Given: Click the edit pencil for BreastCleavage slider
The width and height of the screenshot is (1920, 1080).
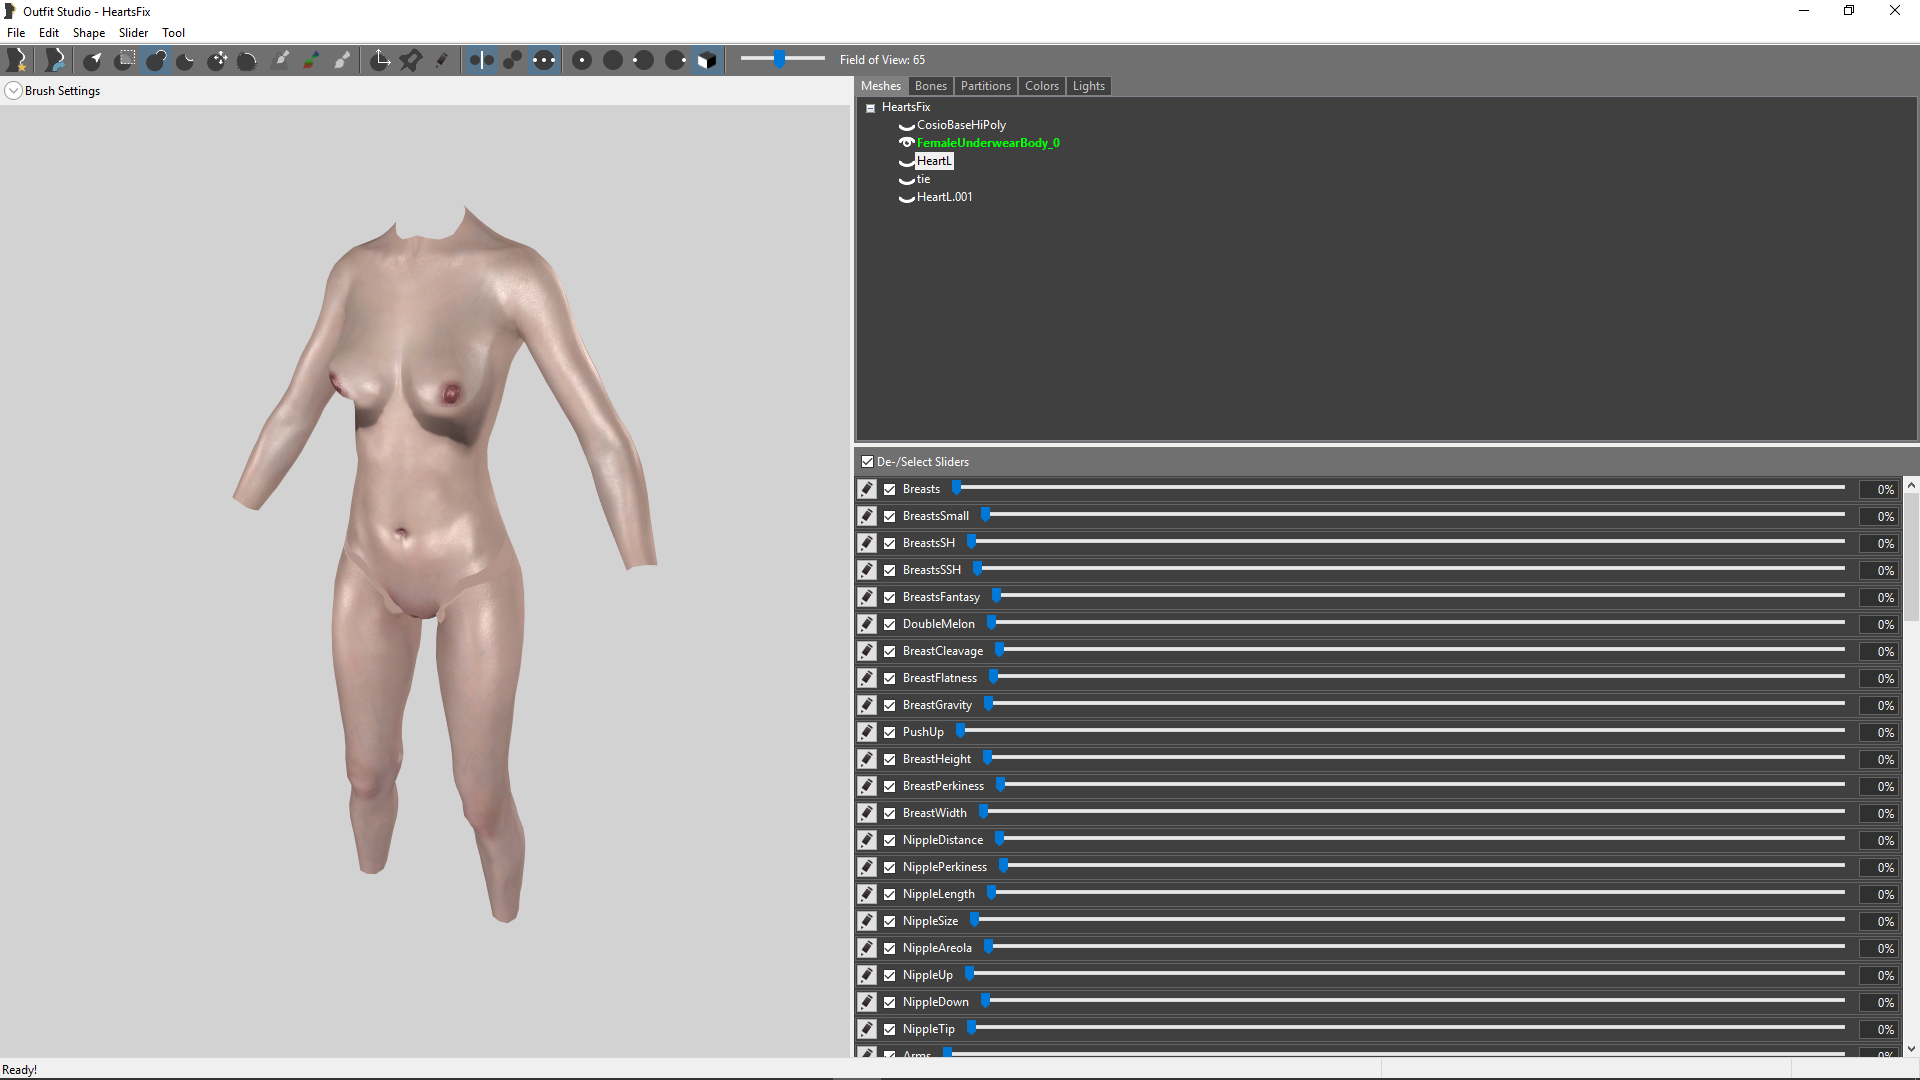Looking at the screenshot, I should click(867, 651).
